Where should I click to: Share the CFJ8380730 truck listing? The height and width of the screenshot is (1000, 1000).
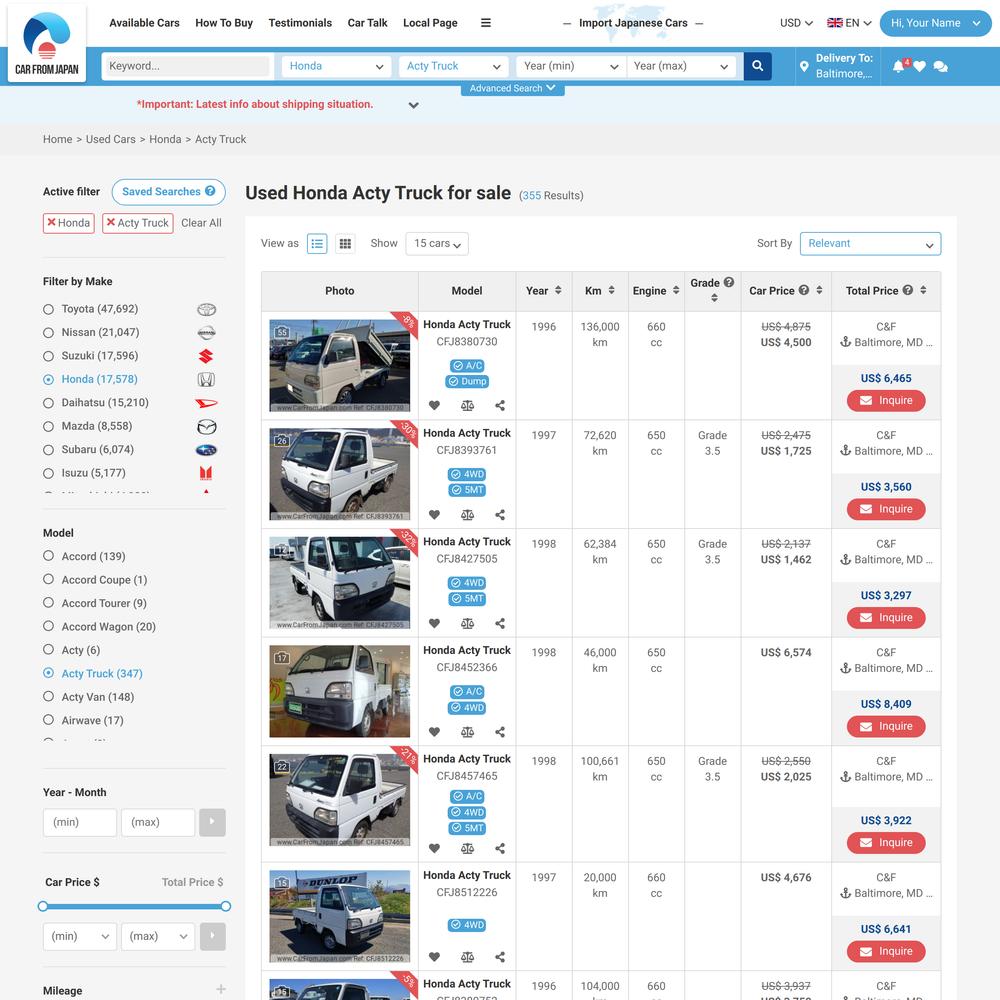pyautogui.click(x=500, y=406)
